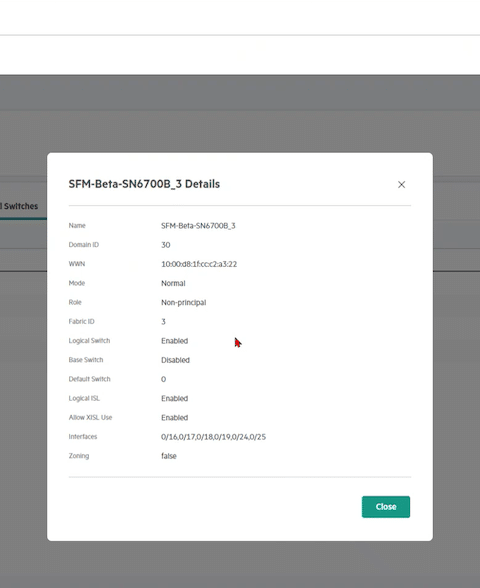
Task: Select the Domain ID value 30
Action: (x=165, y=245)
